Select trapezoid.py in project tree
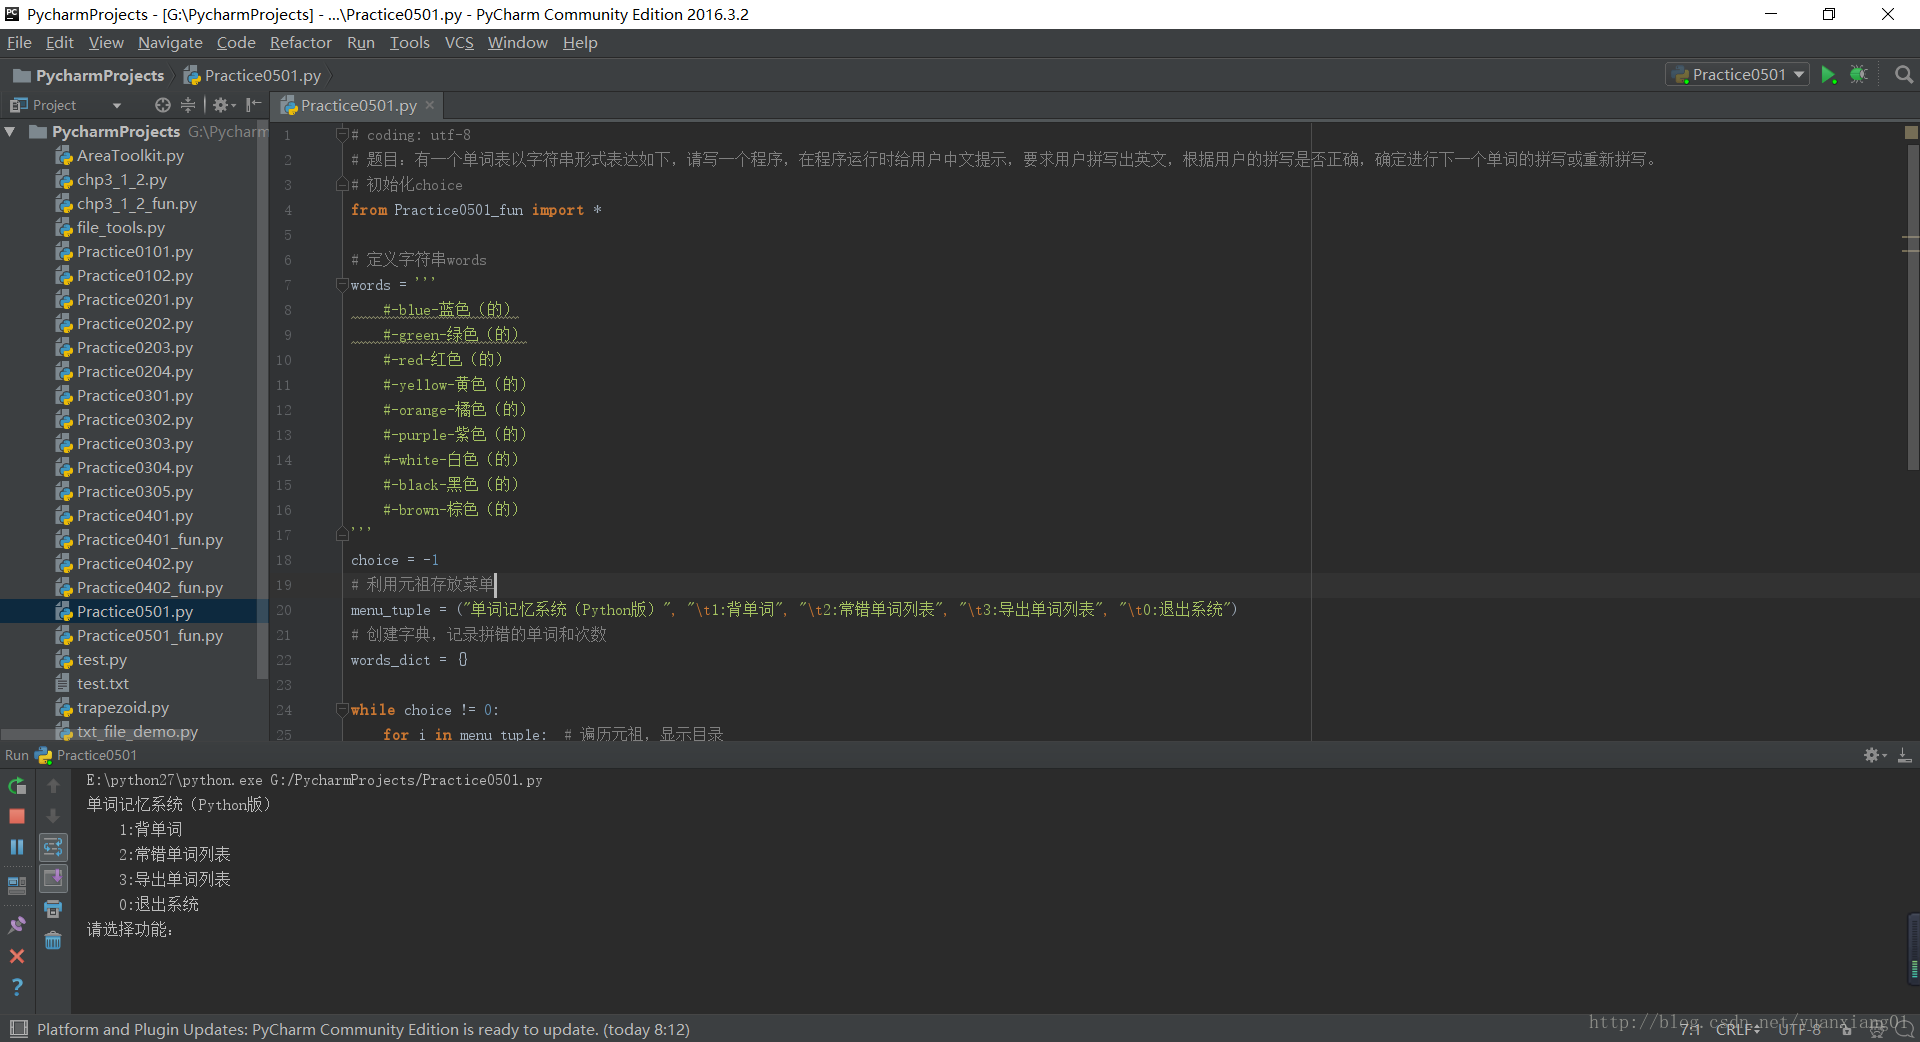This screenshot has height=1042, width=1920. (x=123, y=708)
